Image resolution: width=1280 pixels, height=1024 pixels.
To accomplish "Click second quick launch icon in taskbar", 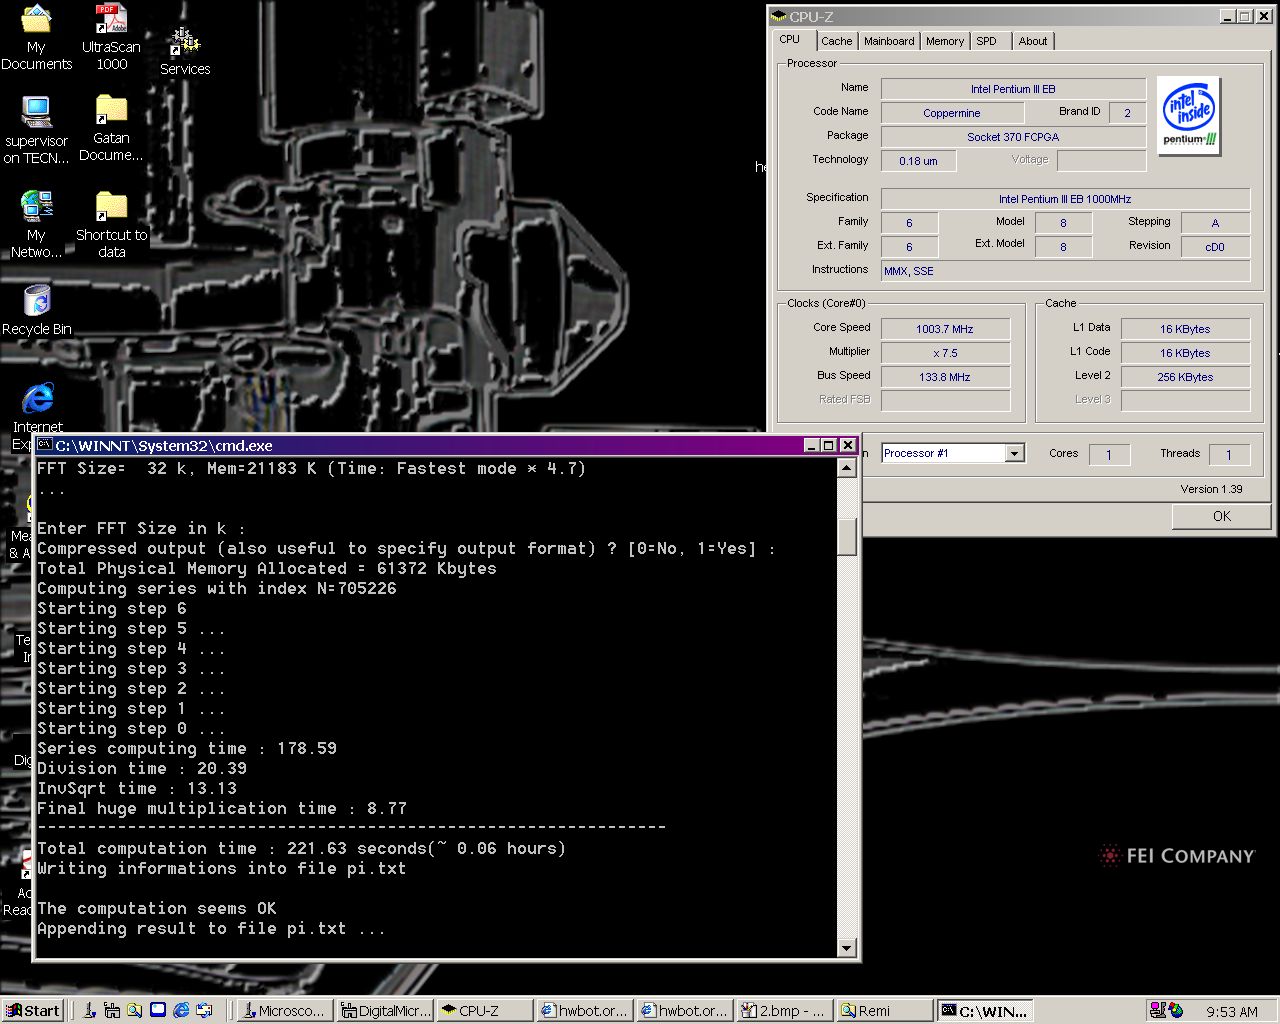I will pos(112,1011).
